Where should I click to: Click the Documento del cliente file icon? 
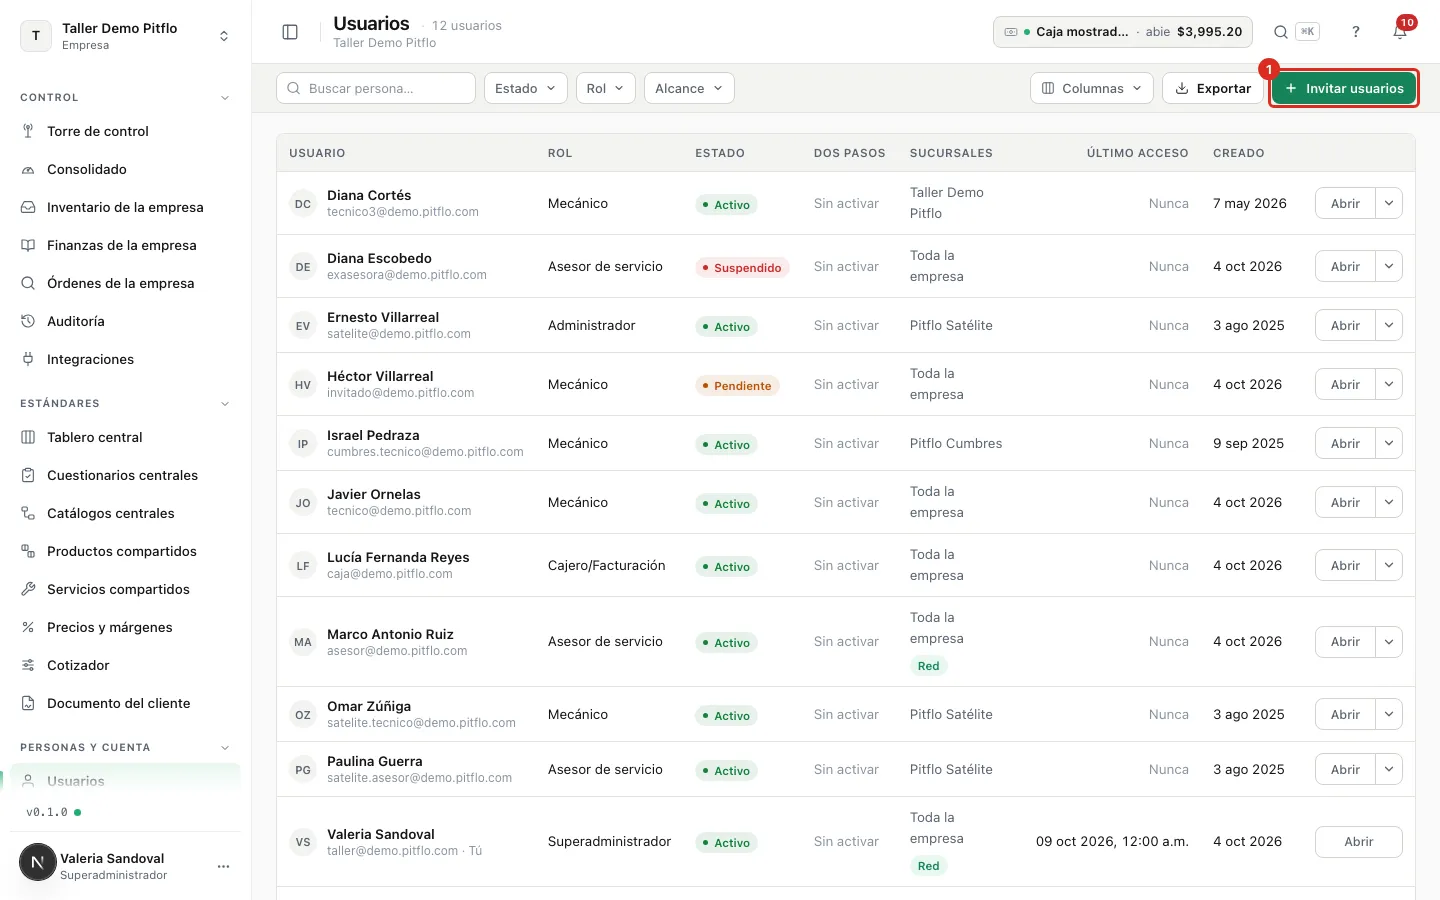tap(28, 703)
